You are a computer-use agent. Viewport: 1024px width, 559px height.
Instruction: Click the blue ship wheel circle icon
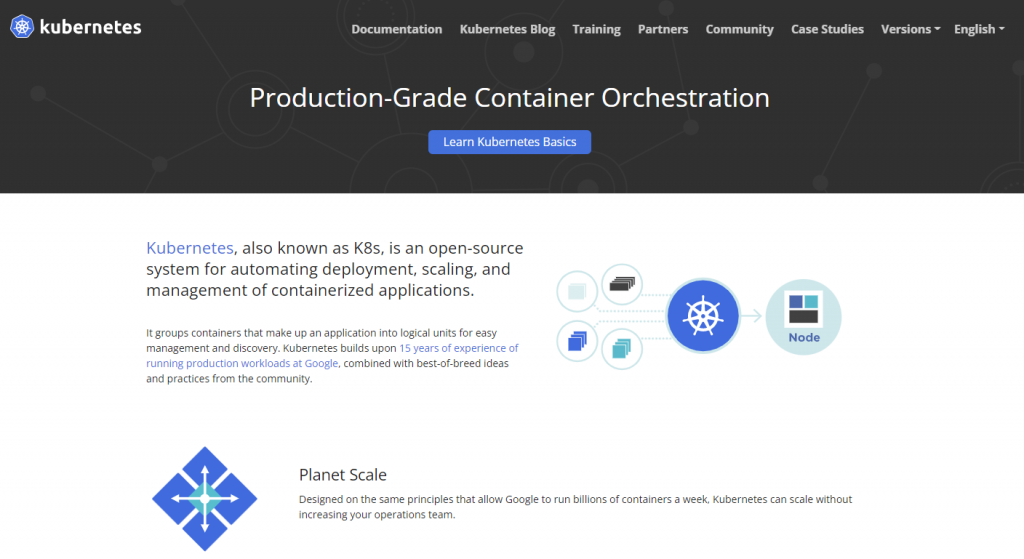click(x=702, y=316)
